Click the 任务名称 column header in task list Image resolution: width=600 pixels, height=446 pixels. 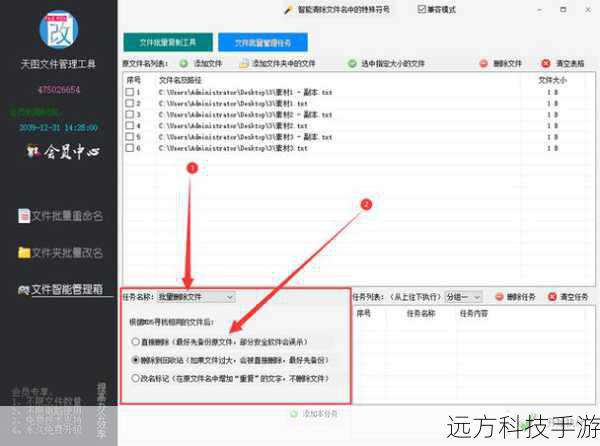point(421,314)
